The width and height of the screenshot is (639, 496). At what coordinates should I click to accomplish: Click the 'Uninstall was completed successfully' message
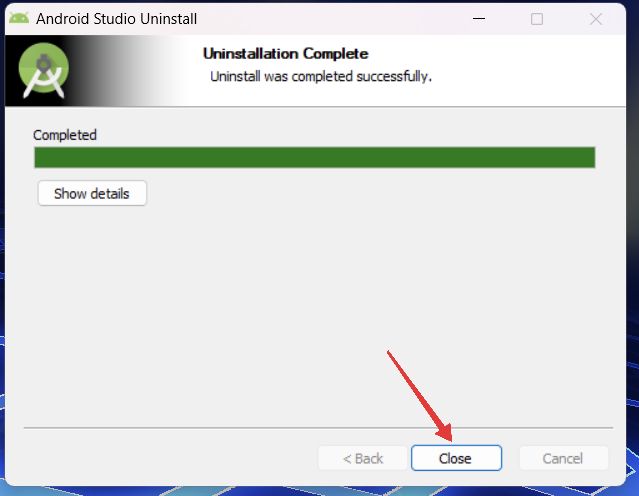(321, 76)
